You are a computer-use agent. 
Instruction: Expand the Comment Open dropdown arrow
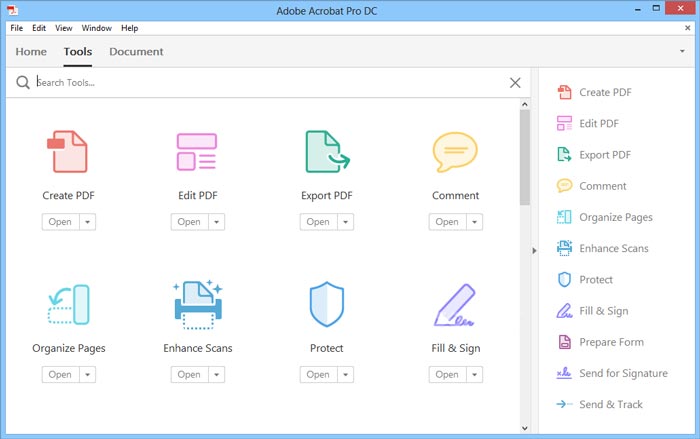(475, 222)
